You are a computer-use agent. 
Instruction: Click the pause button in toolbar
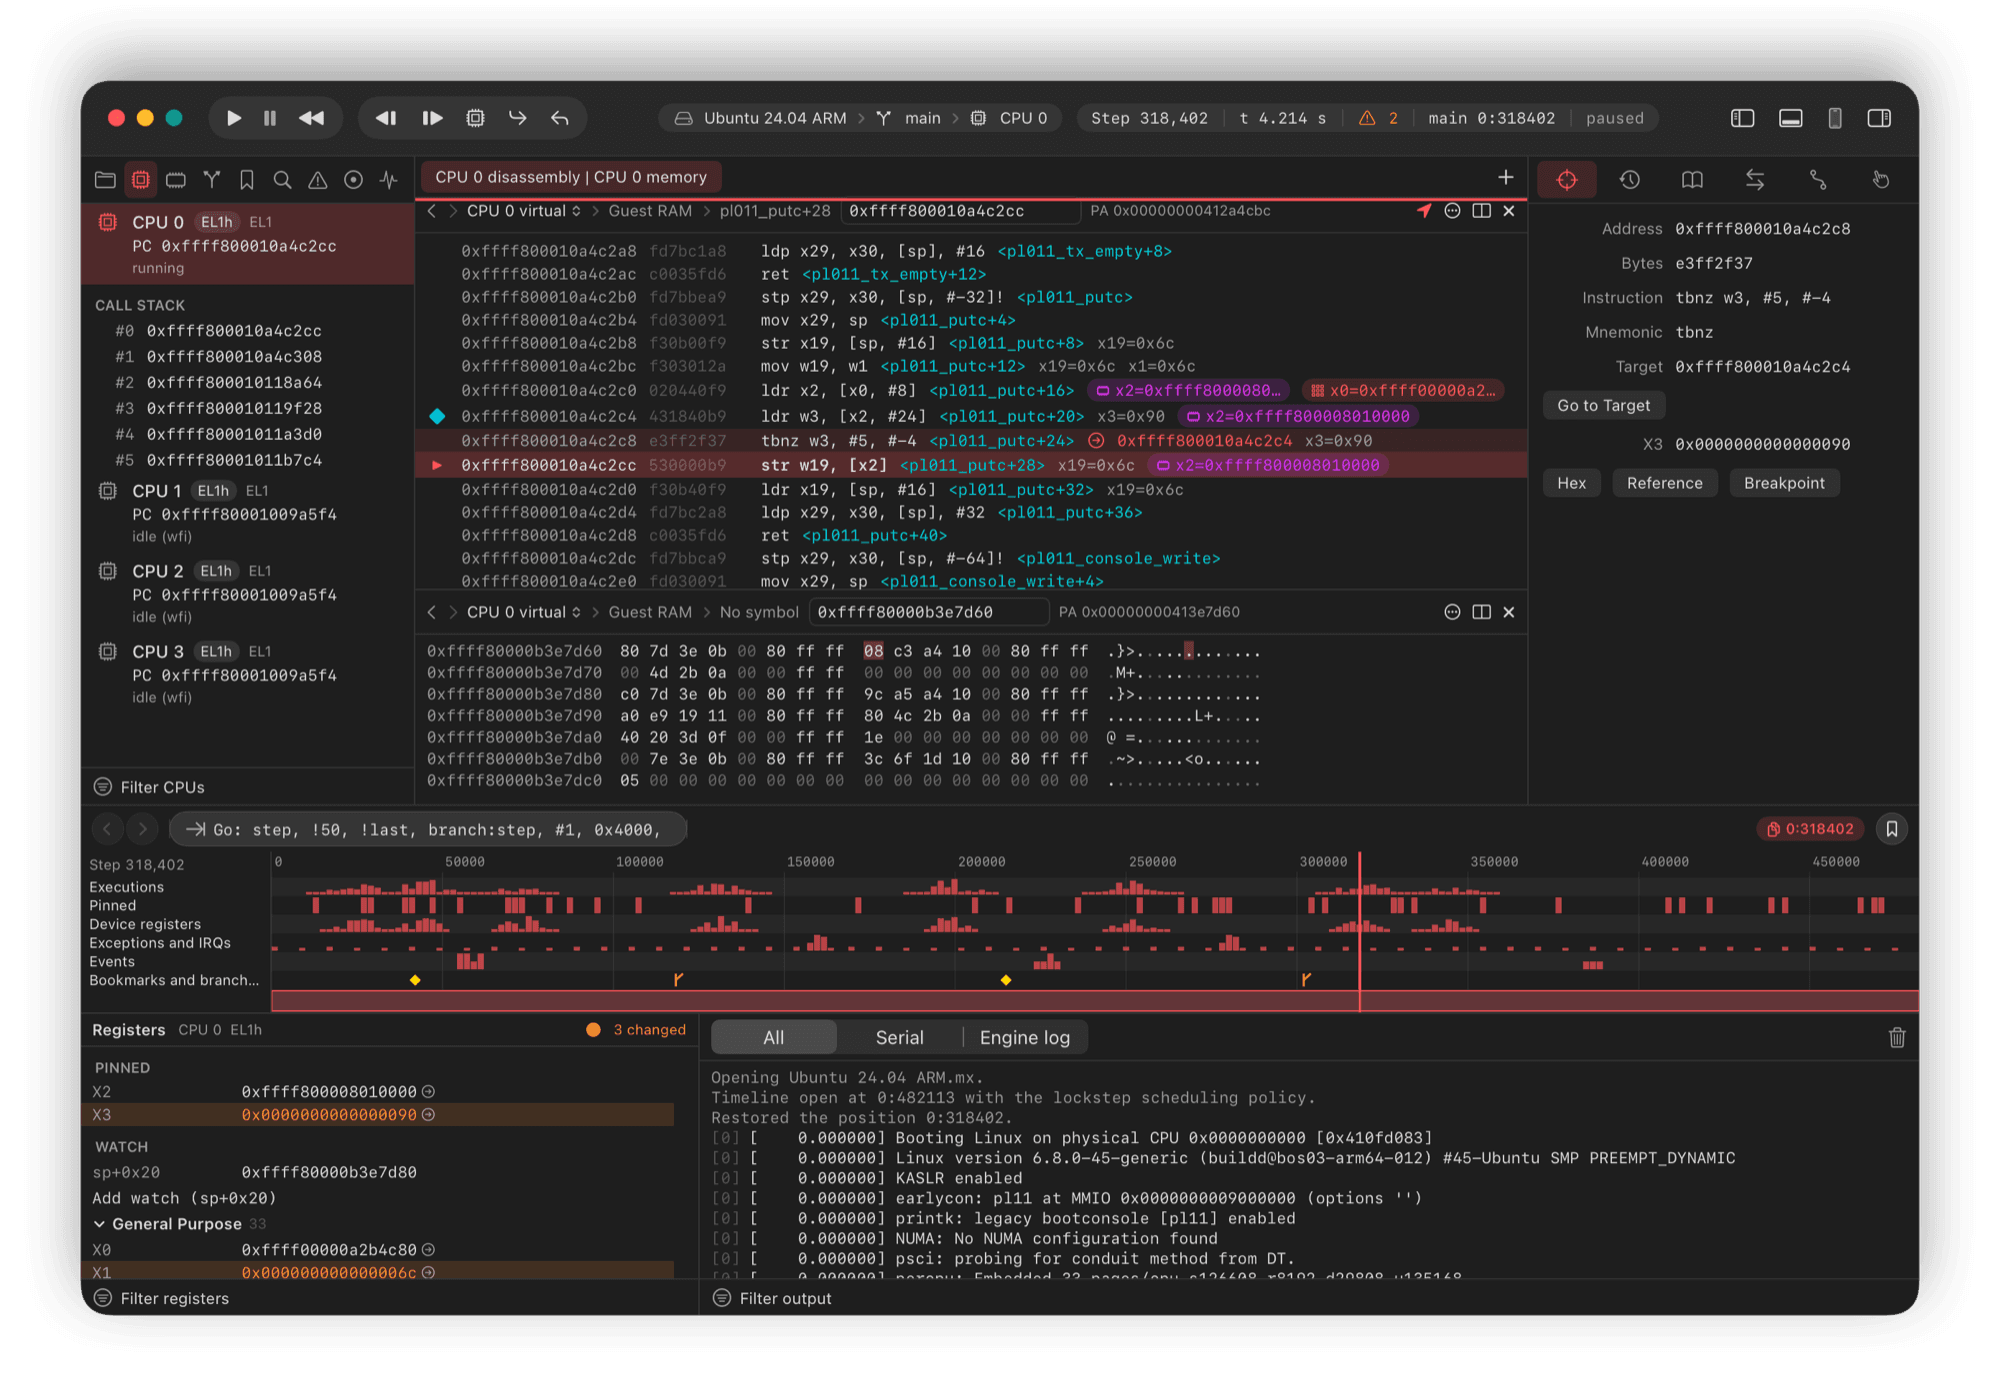point(270,118)
